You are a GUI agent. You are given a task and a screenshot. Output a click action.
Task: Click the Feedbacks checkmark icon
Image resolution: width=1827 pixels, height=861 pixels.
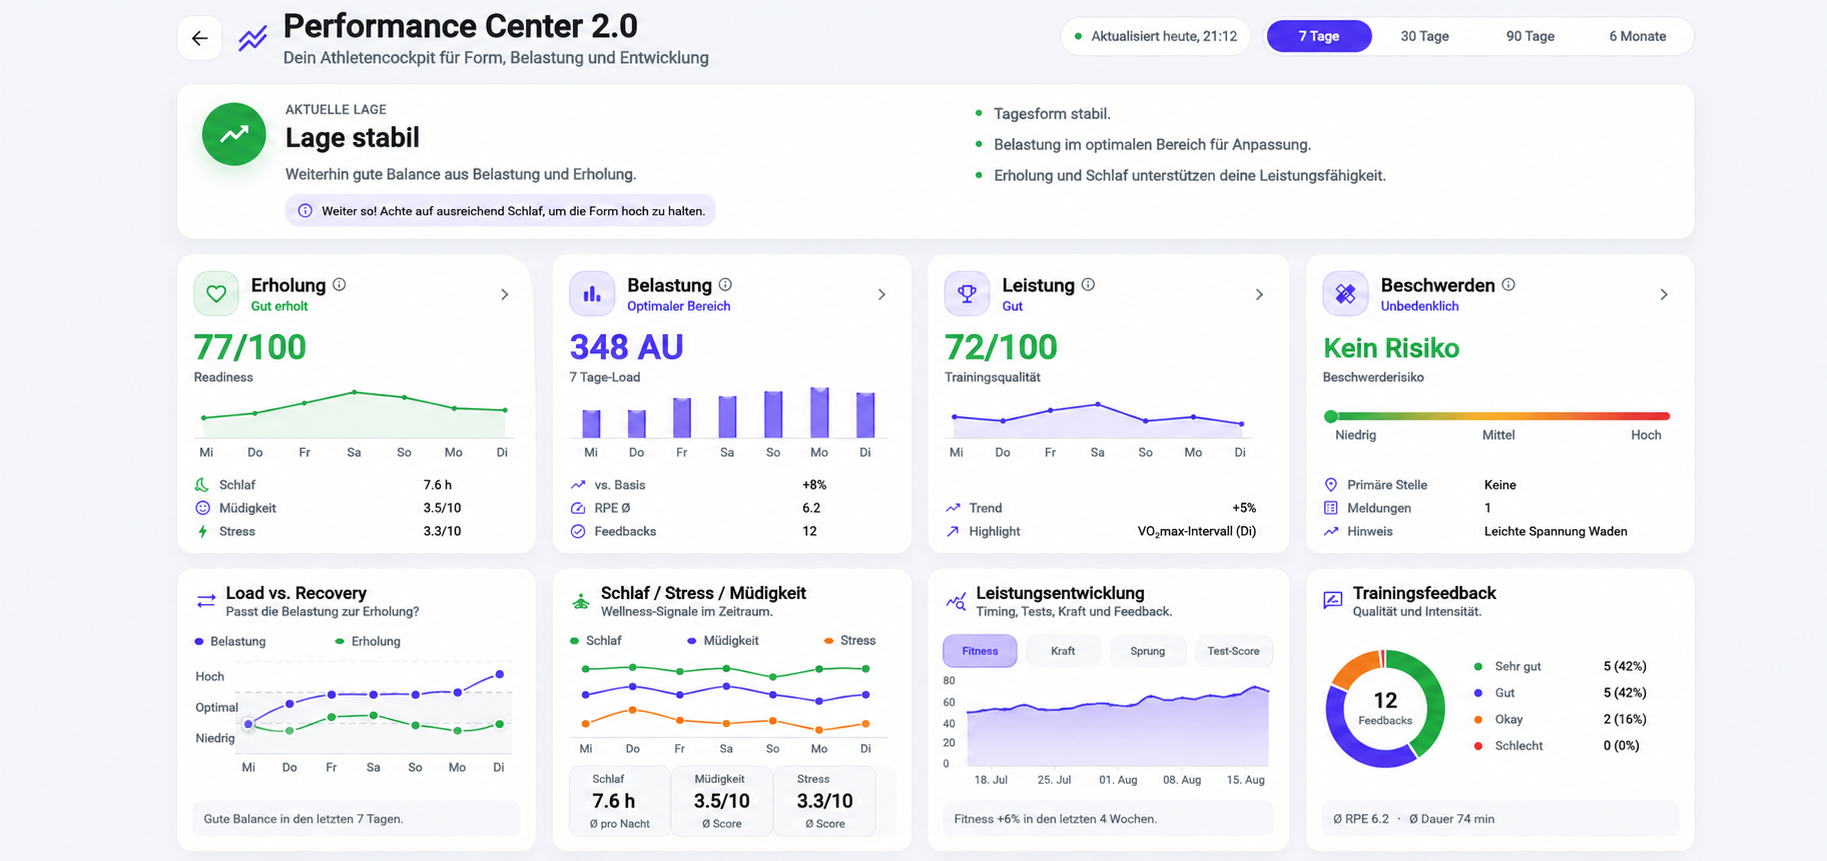[x=578, y=532]
